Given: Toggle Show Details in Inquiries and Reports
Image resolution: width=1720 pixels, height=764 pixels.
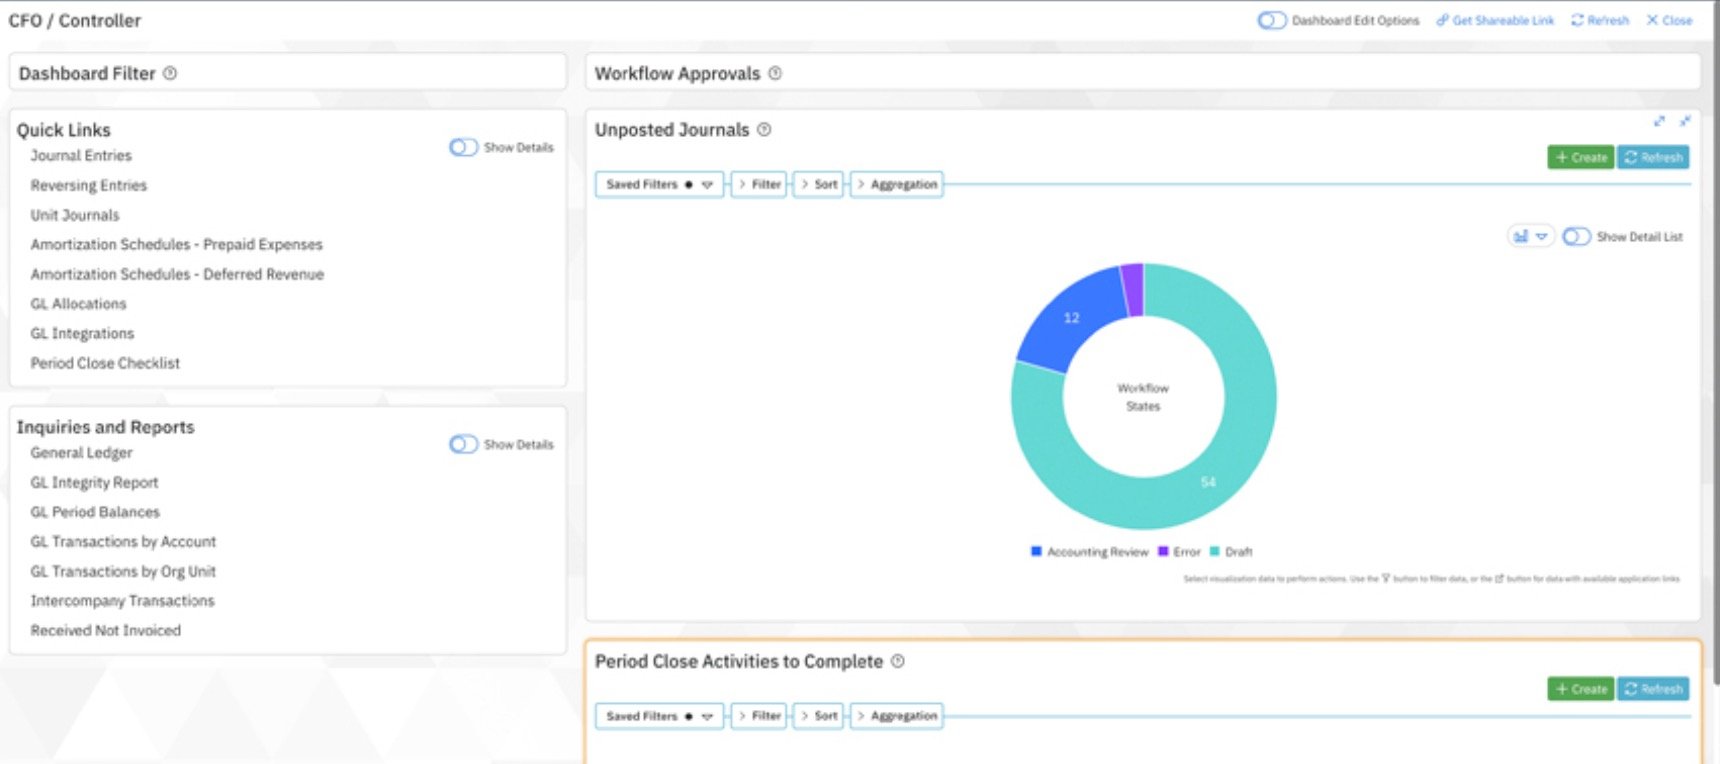Looking at the screenshot, I should (x=463, y=444).
